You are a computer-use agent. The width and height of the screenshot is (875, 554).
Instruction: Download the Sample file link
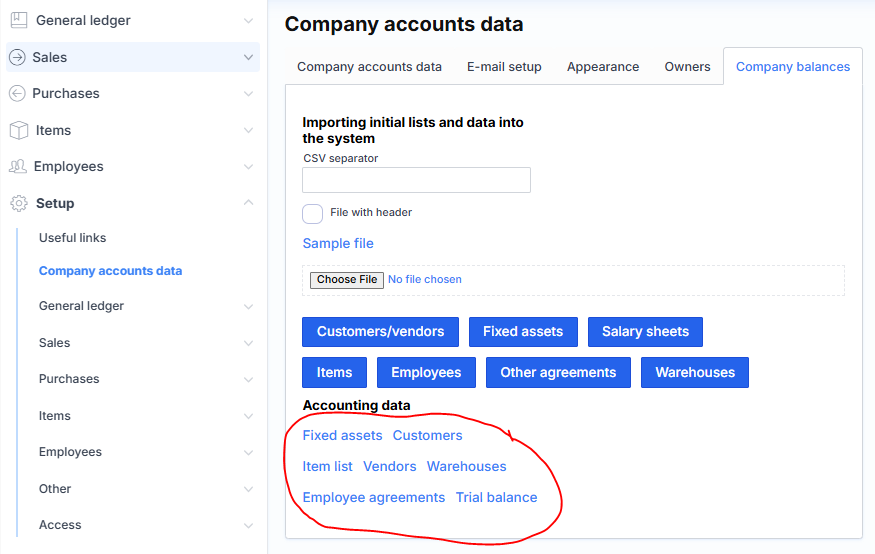tap(338, 243)
